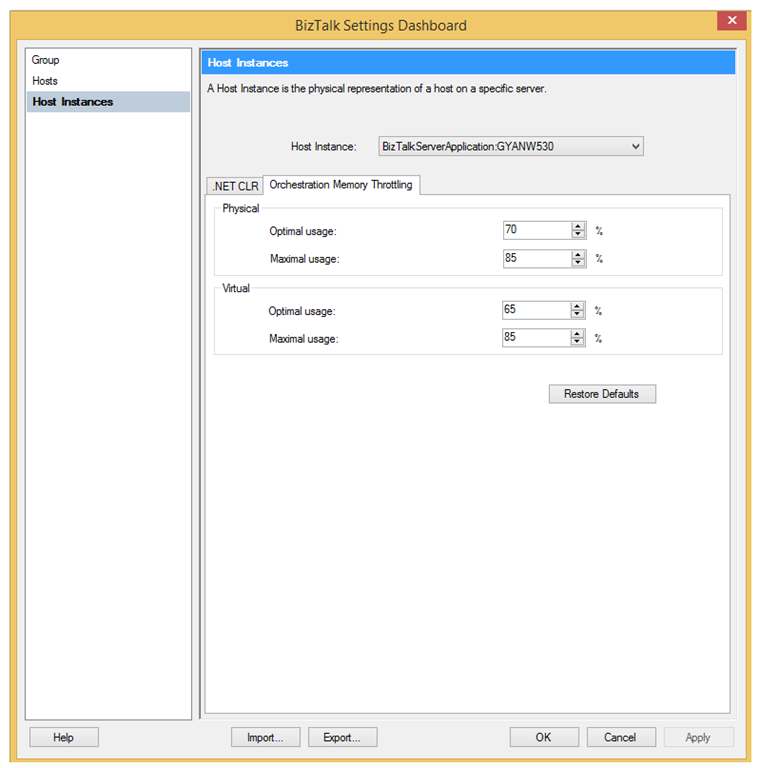
Task: Decrease Physical Optimal usage with down arrow
Action: click(x=578, y=234)
